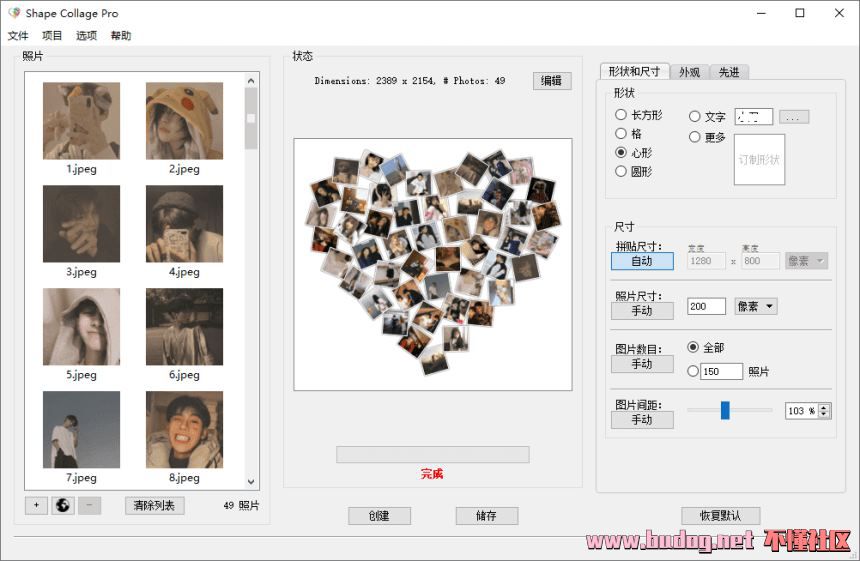Click the 图片间距 spacing slider handle
860x561 pixels.
click(725, 410)
